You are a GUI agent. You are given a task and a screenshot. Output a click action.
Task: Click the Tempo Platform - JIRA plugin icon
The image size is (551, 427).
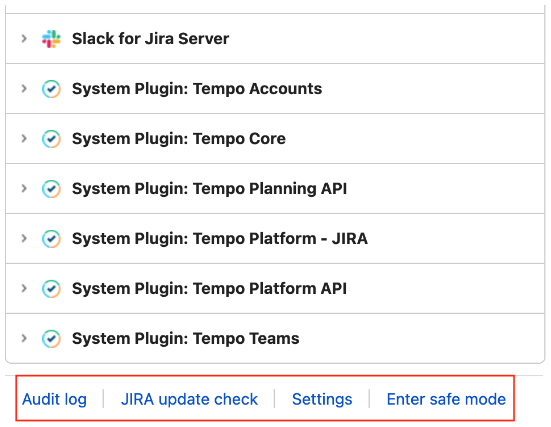coord(51,239)
